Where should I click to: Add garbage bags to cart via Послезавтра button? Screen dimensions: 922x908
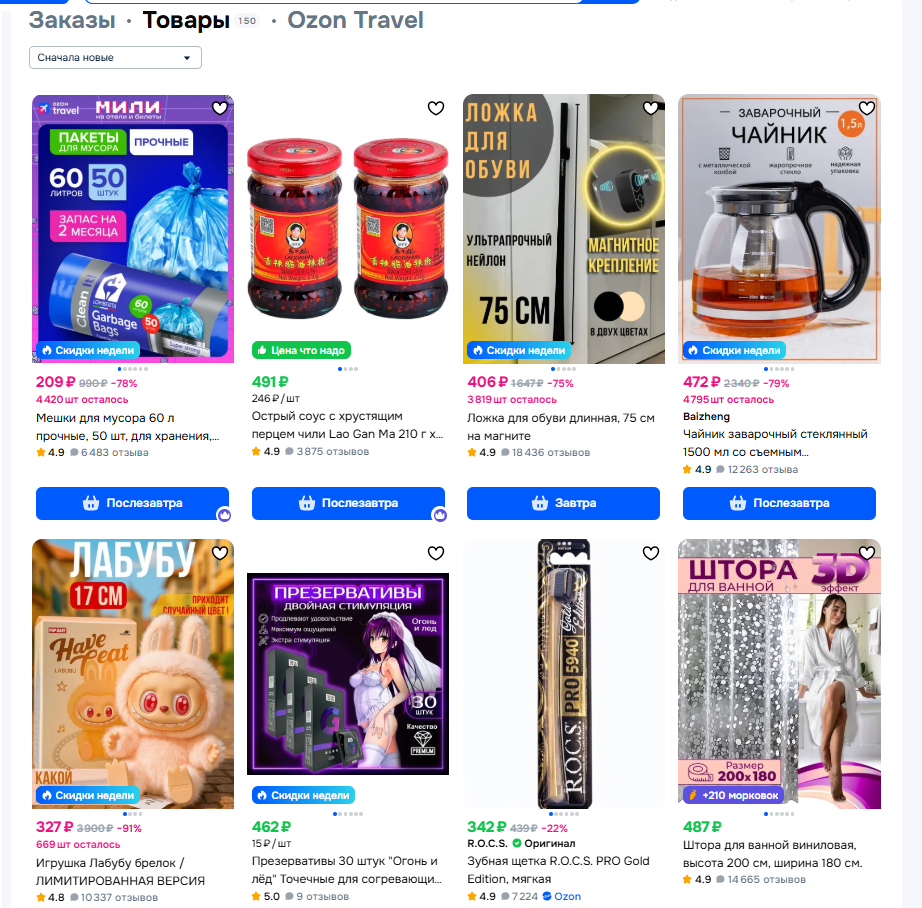point(132,503)
